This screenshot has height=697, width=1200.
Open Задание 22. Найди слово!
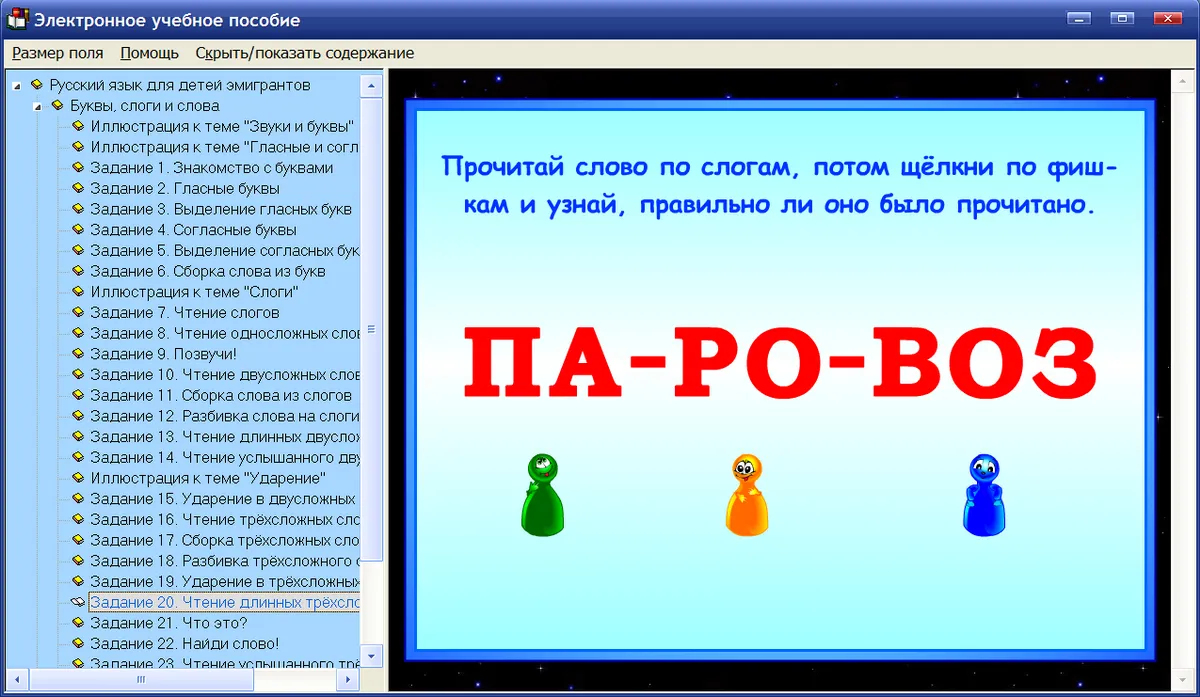tap(184, 643)
